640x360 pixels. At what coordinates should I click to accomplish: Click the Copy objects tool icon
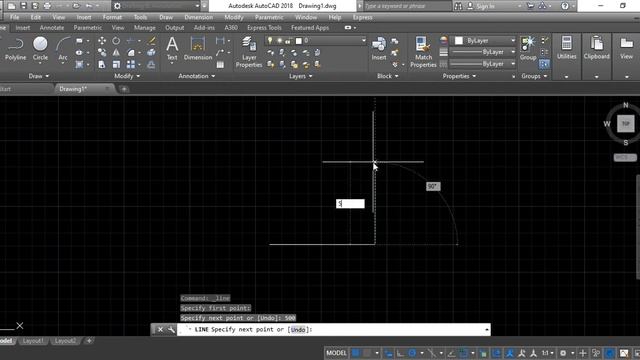pyautogui.click(x=102, y=53)
